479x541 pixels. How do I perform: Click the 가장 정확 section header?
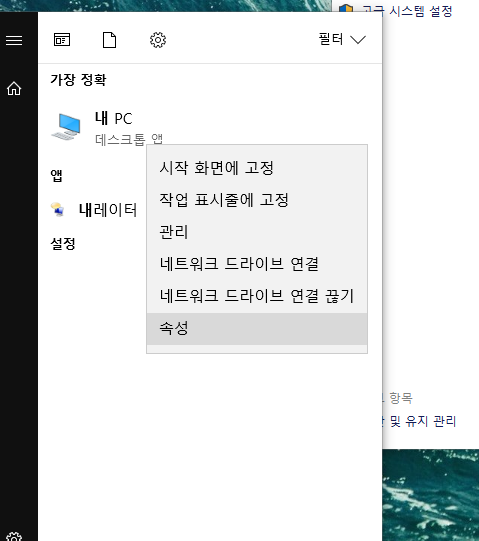coord(78,80)
